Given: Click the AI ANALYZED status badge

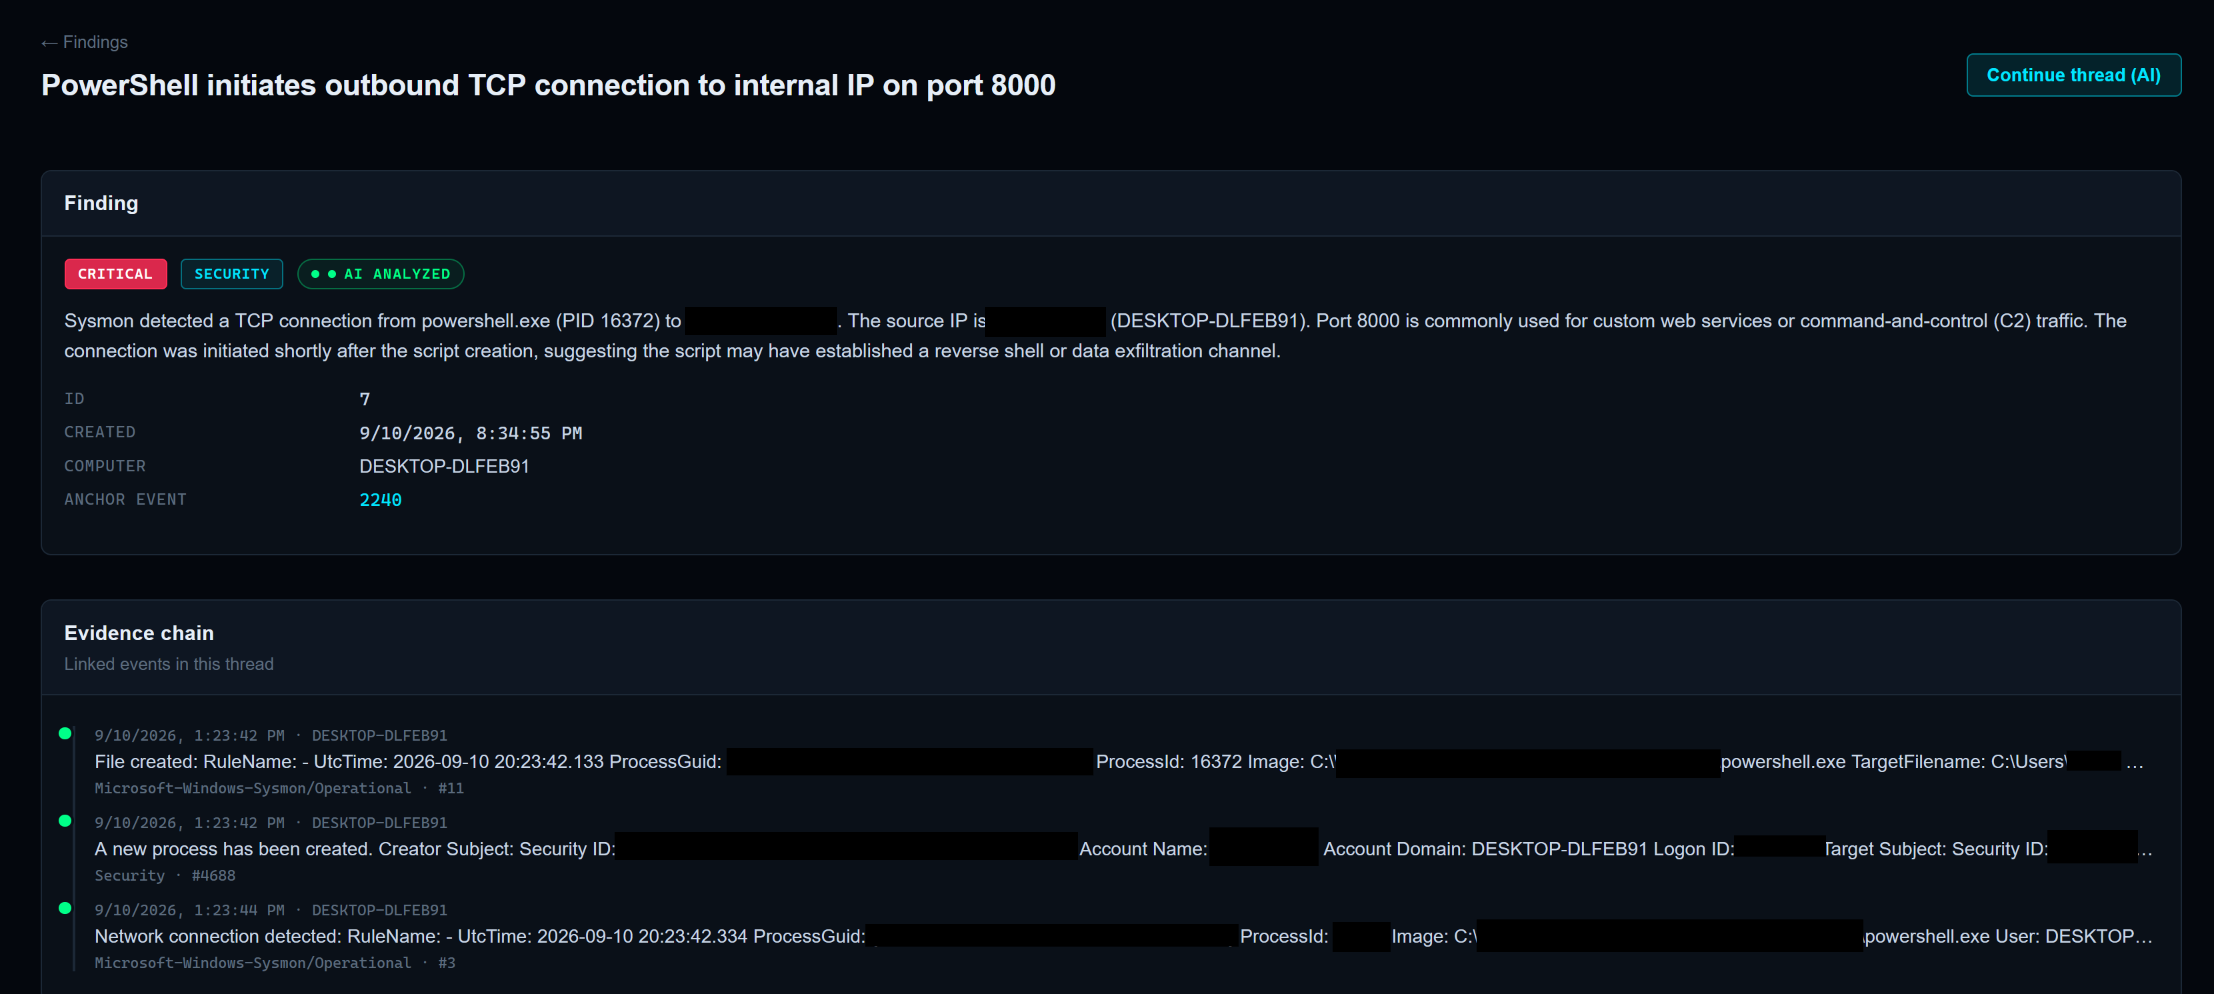Looking at the screenshot, I should pos(381,274).
